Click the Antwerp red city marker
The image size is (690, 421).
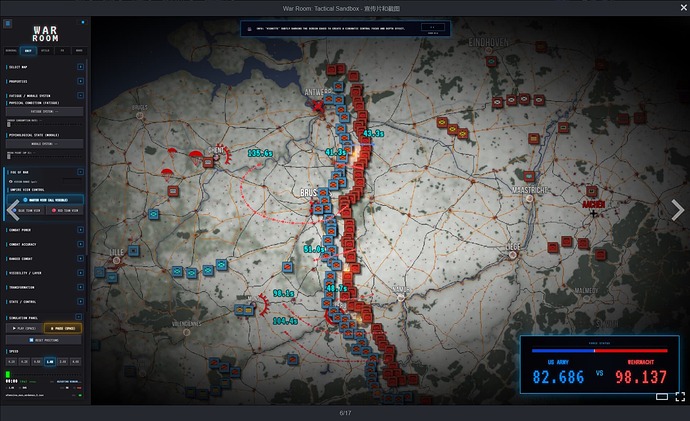[318, 106]
